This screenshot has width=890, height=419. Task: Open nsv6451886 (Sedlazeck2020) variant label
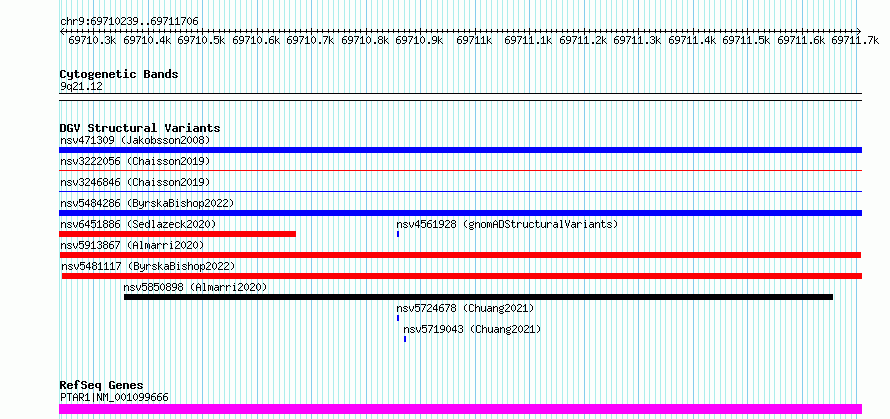coord(138,224)
